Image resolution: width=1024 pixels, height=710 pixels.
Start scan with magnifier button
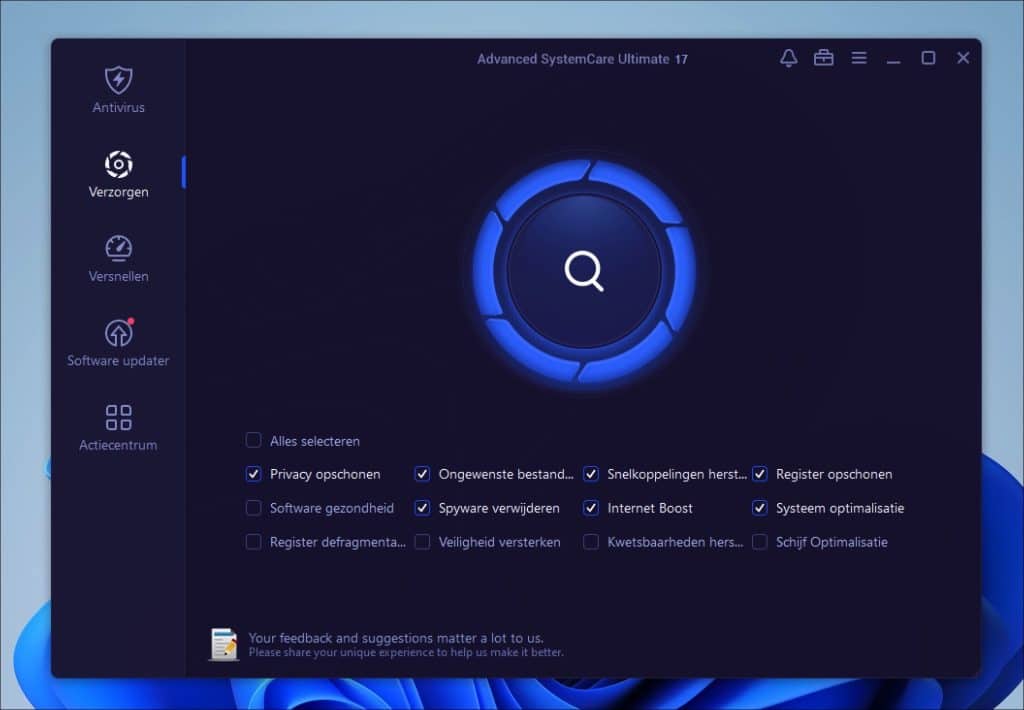[584, 271]
